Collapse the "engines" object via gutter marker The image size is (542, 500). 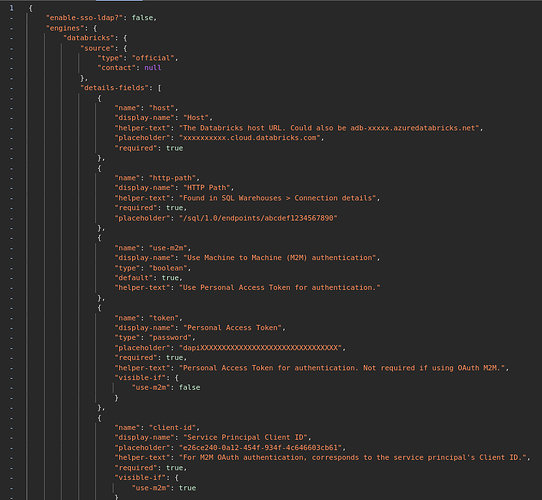click(11, 28)
